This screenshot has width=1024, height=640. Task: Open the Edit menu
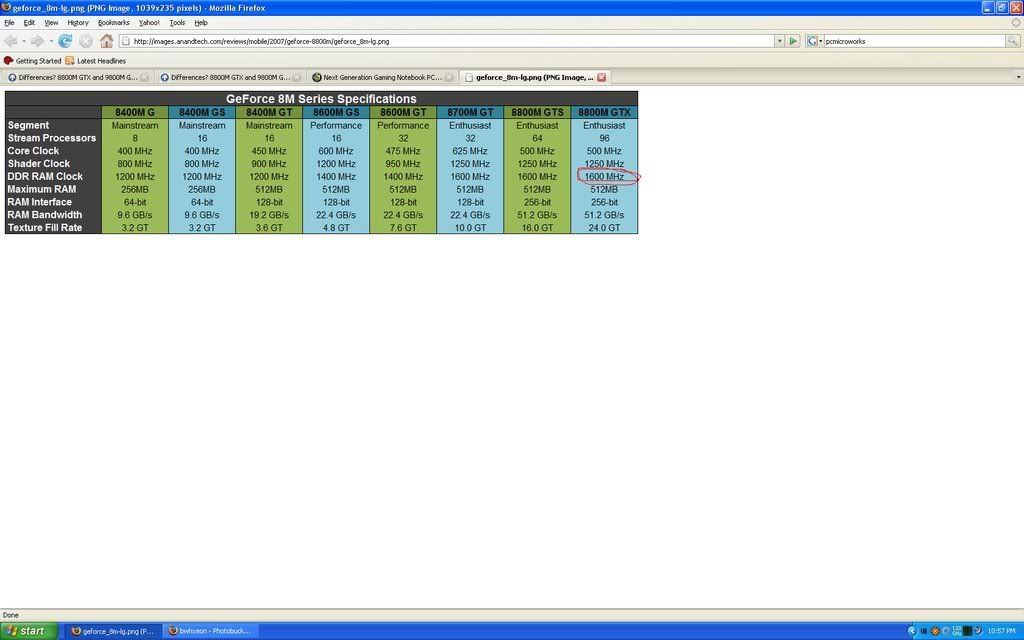pyautogui.click(x=29, y=23)
